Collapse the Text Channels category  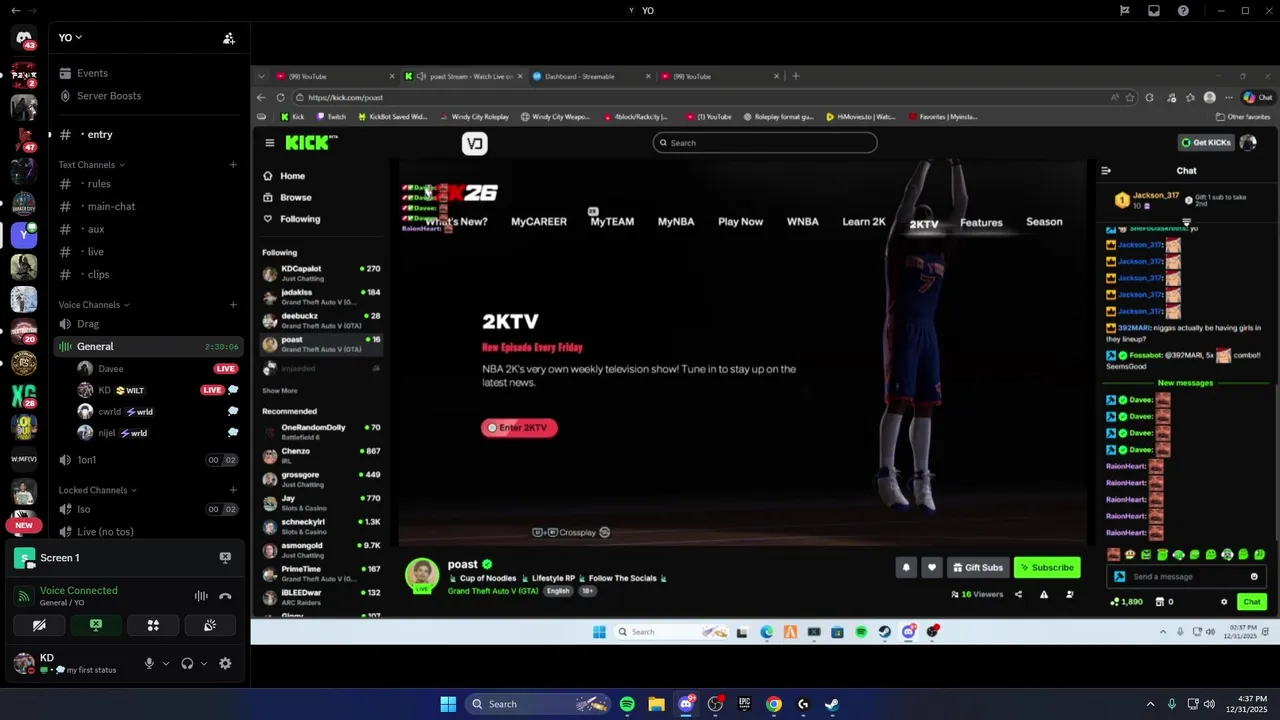(x=91, y=165)
